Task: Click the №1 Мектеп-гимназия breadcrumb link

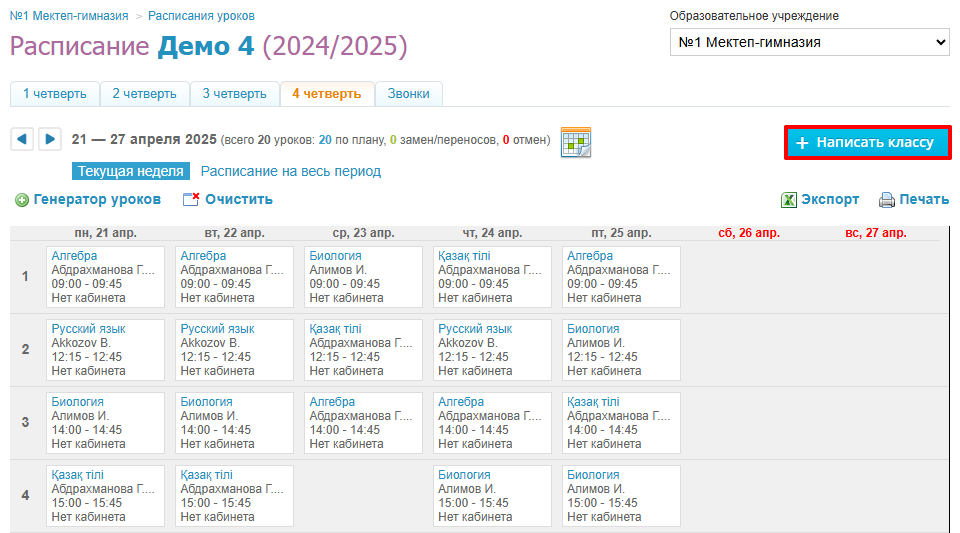Action: click(69, 16)
